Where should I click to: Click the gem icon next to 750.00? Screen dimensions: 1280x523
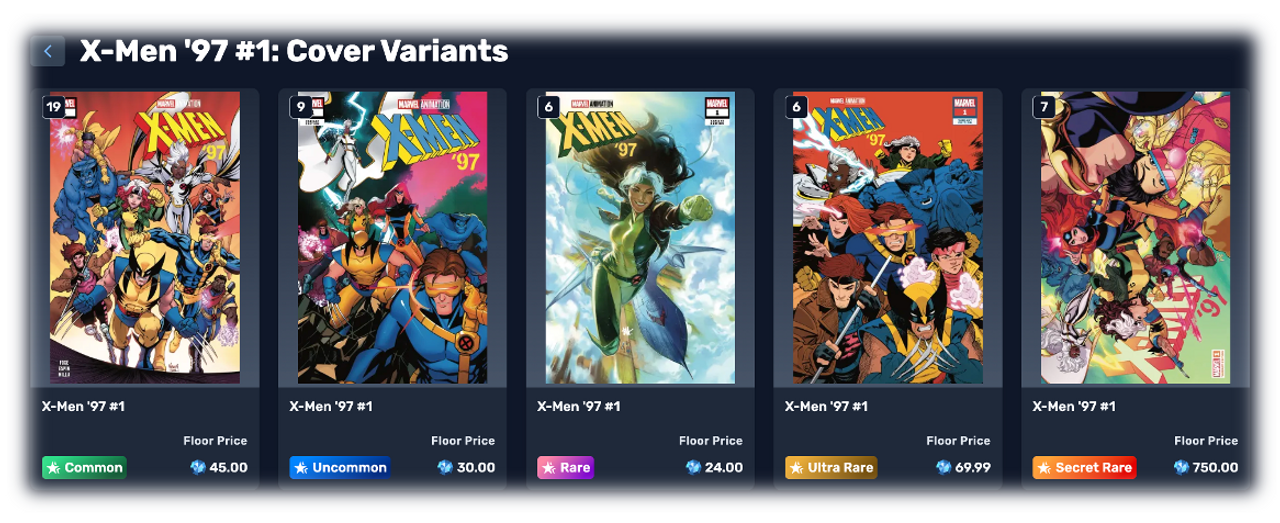pos(1181,467)
